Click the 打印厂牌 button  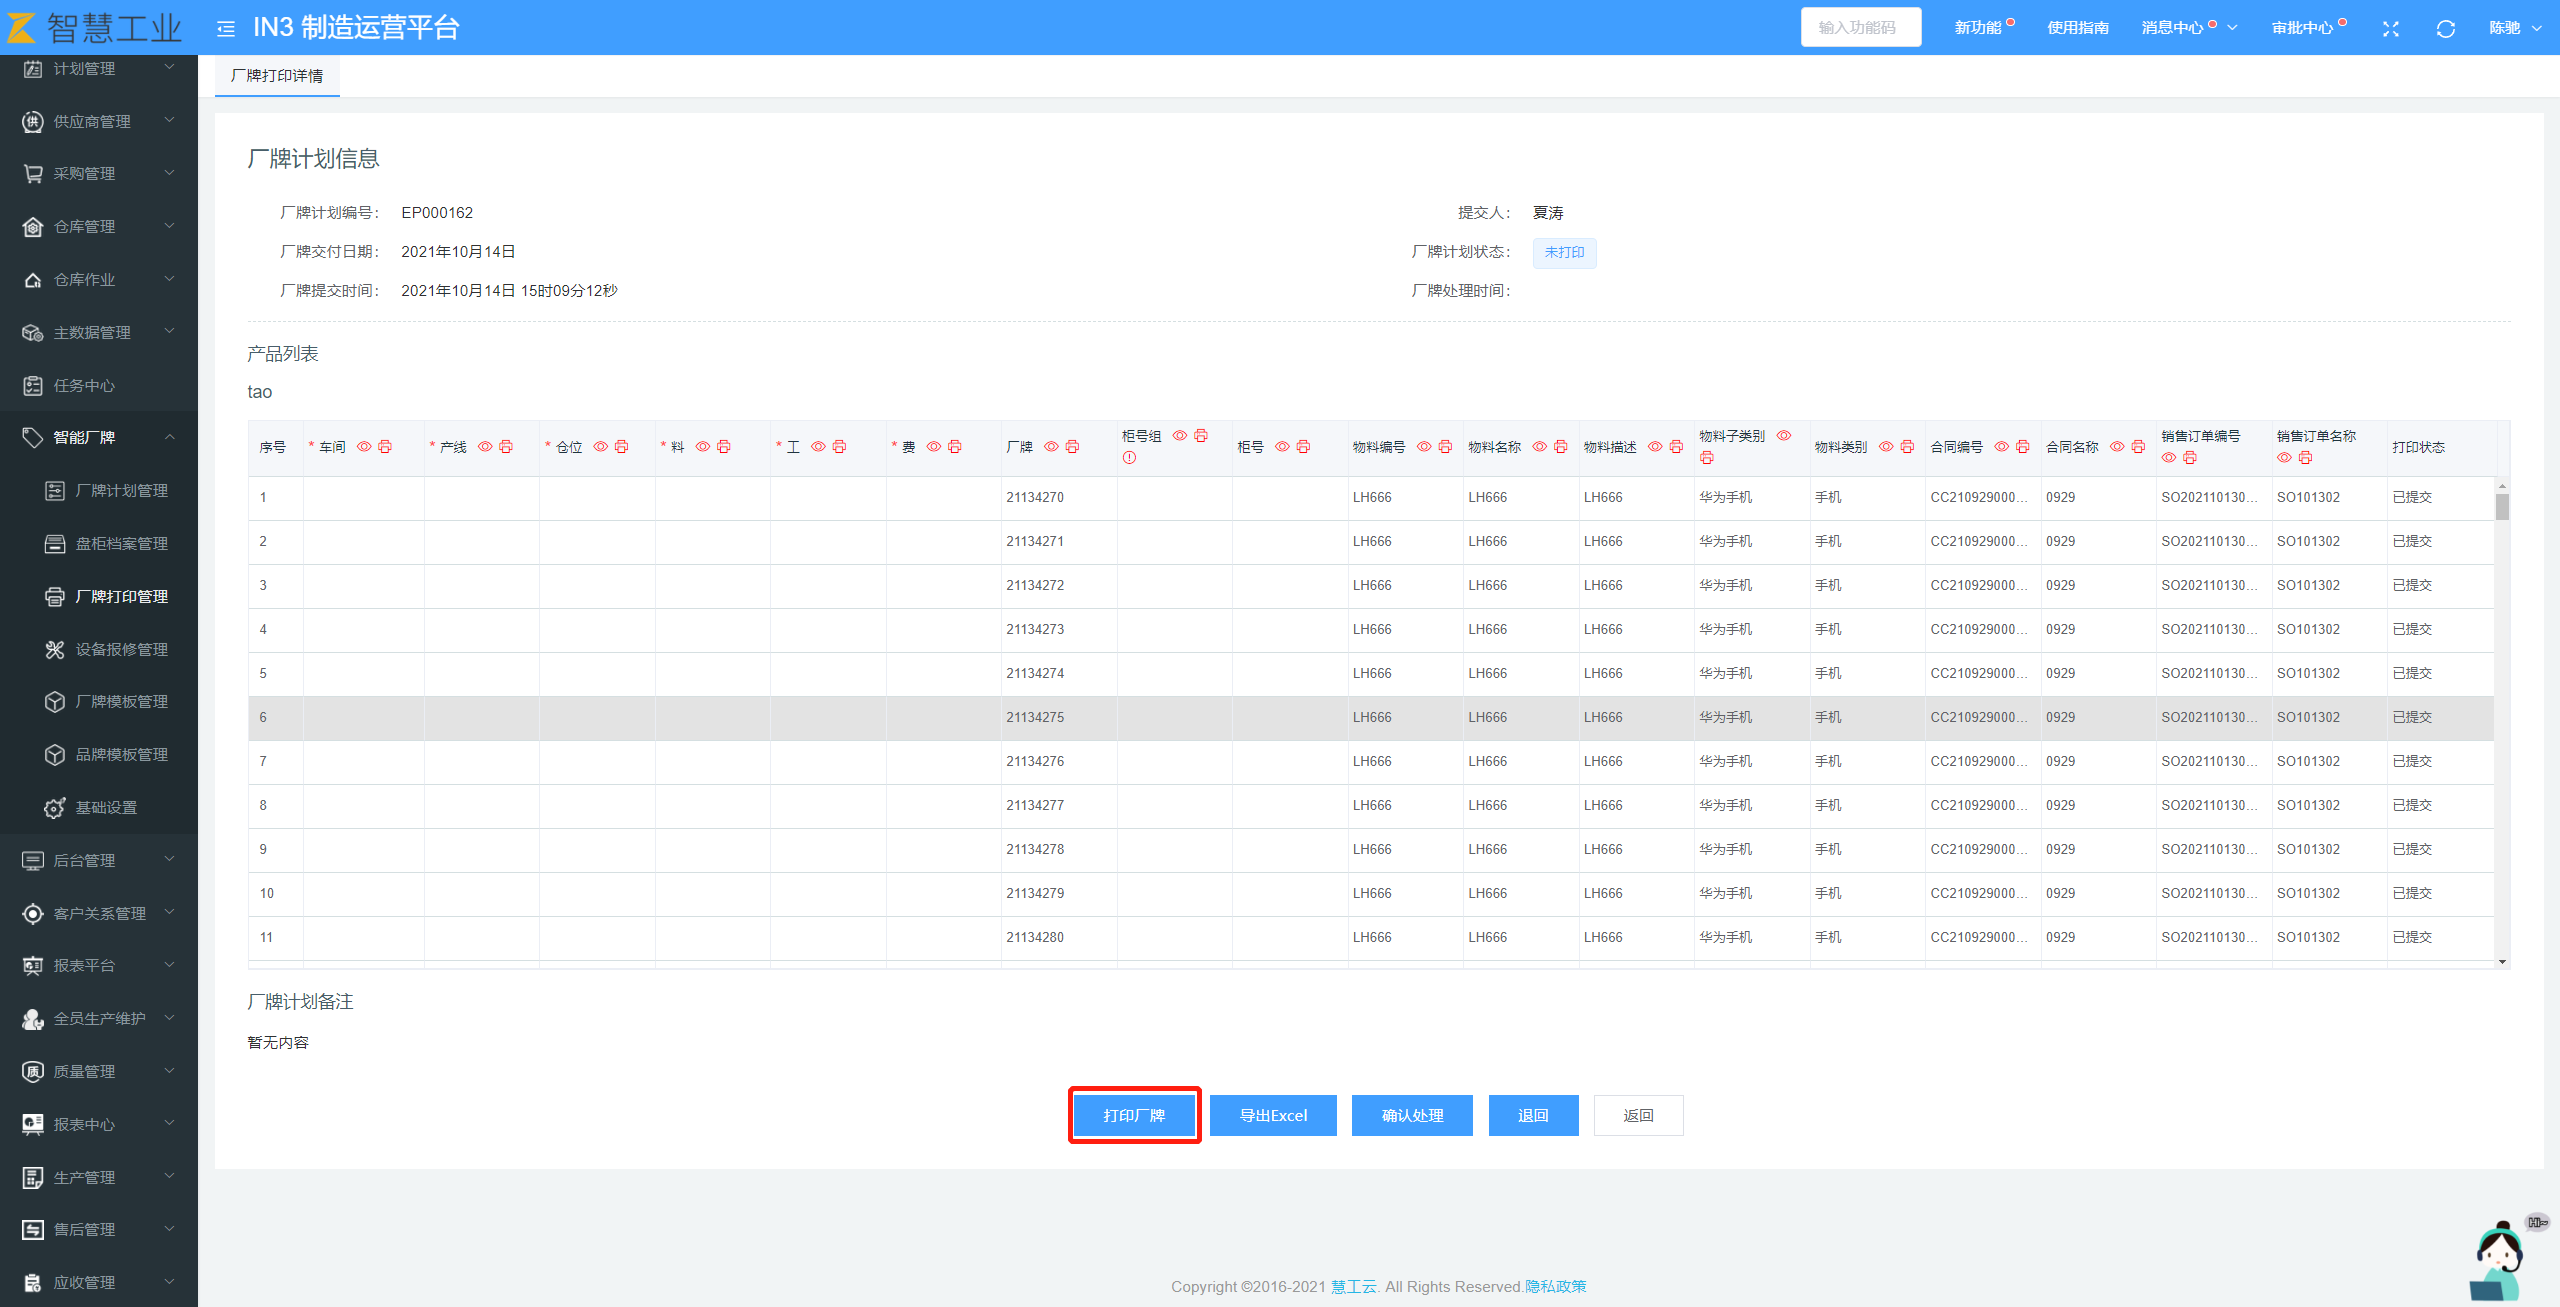[1134, 1115]
